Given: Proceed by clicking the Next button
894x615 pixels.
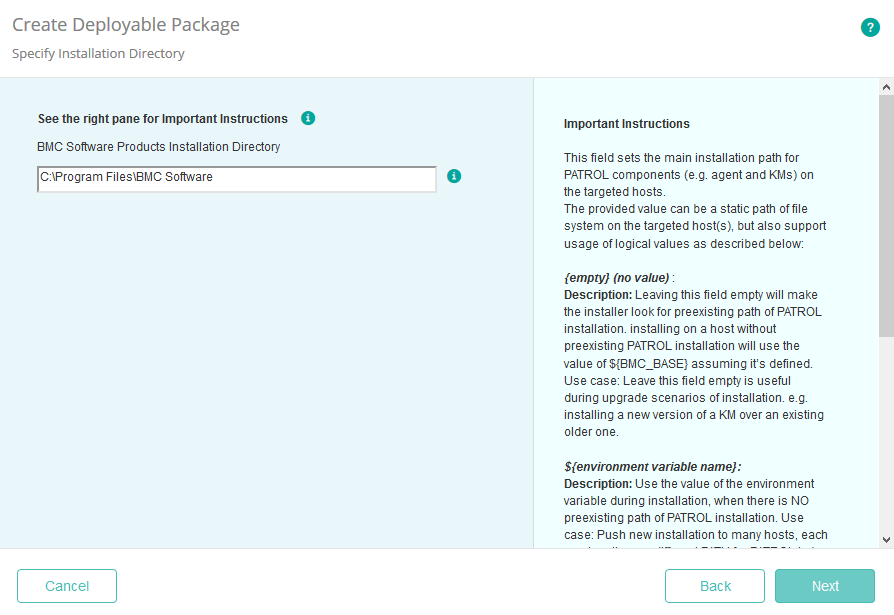Looking at the screenshot, I should click(x=824, y=586).
